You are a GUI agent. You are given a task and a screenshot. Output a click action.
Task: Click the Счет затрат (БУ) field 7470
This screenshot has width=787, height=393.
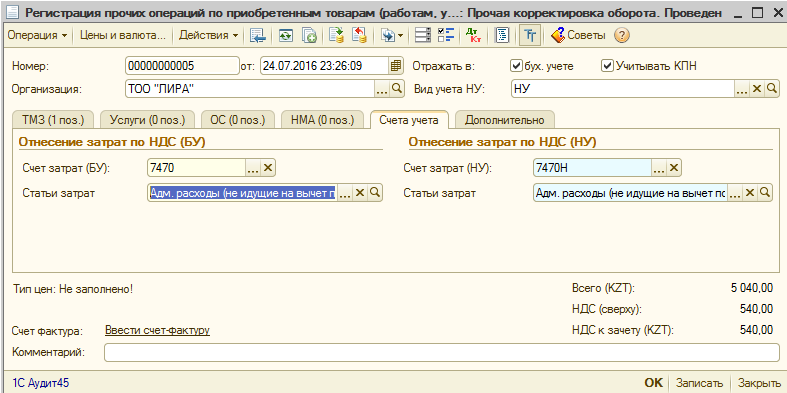click(197, 168)
